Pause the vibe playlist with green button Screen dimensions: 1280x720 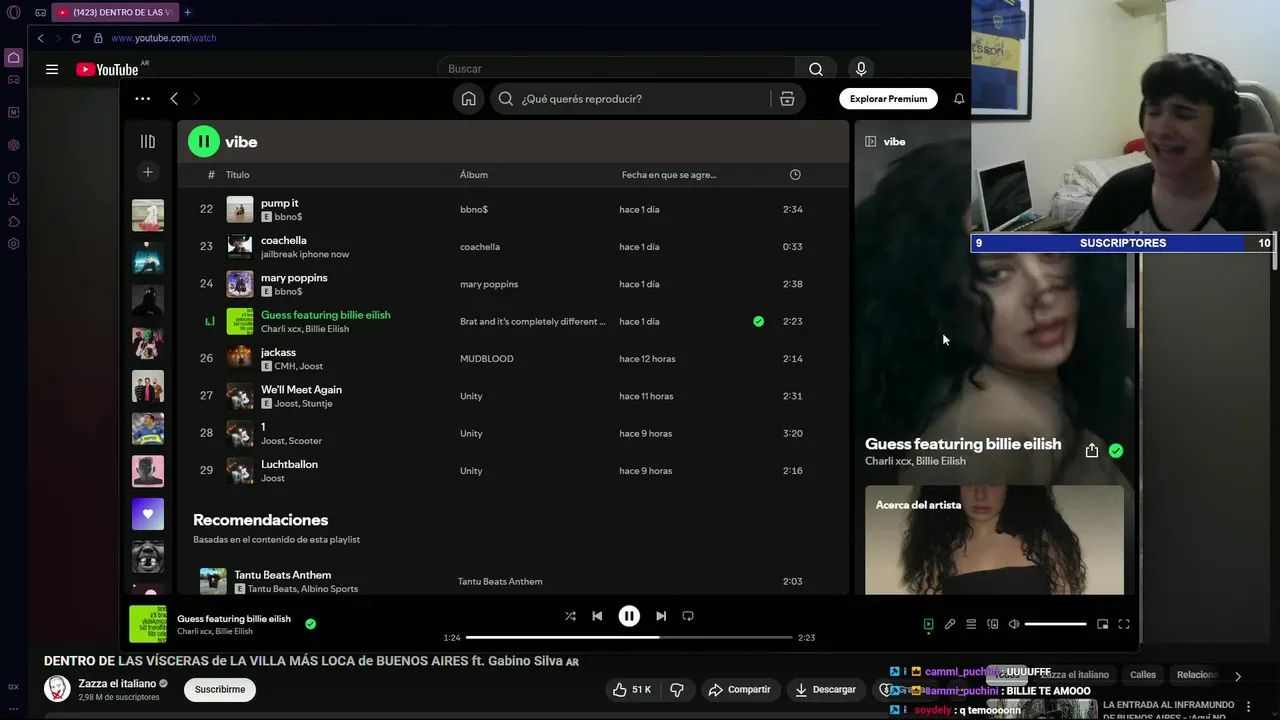[204, 142]
